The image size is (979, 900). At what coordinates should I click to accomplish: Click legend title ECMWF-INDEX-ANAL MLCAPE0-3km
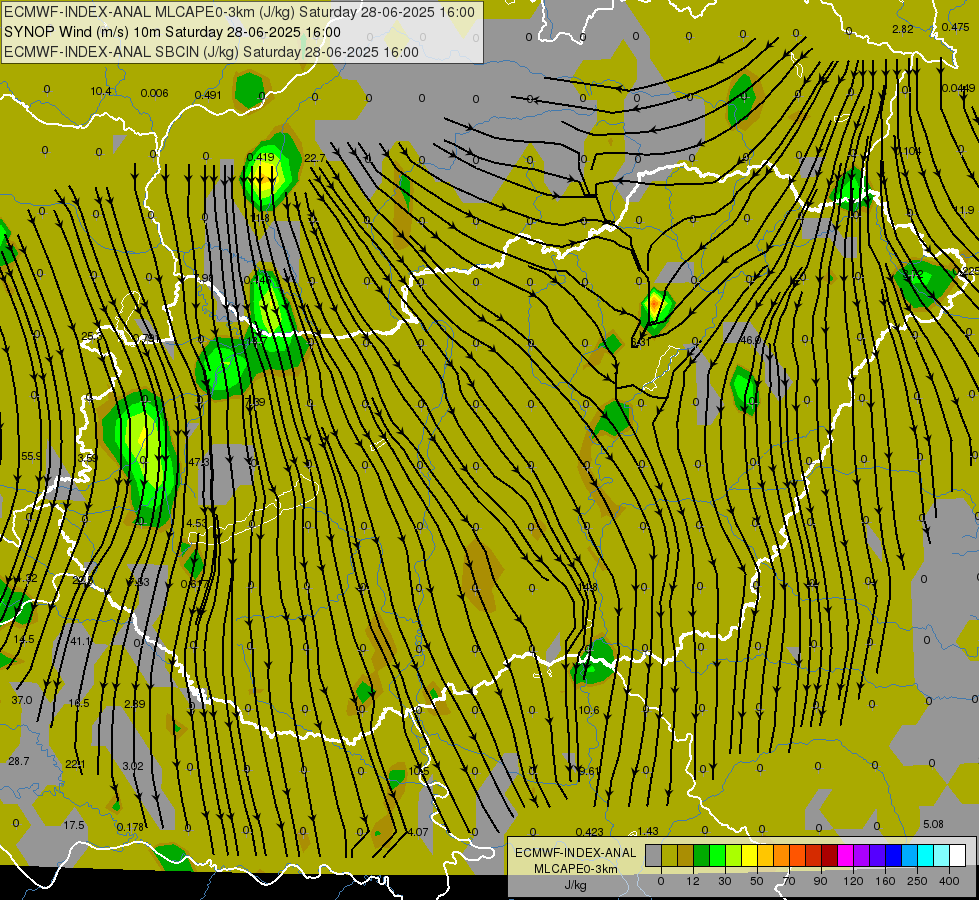[575, 861]
